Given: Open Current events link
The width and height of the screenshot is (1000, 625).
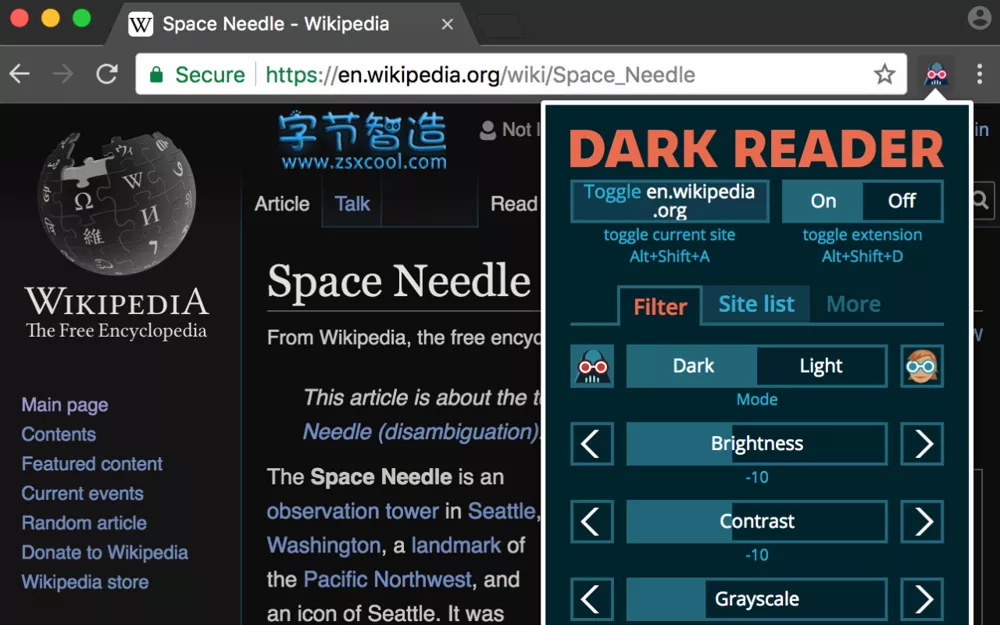Looking at the screenshot, I should click(82, 493).
